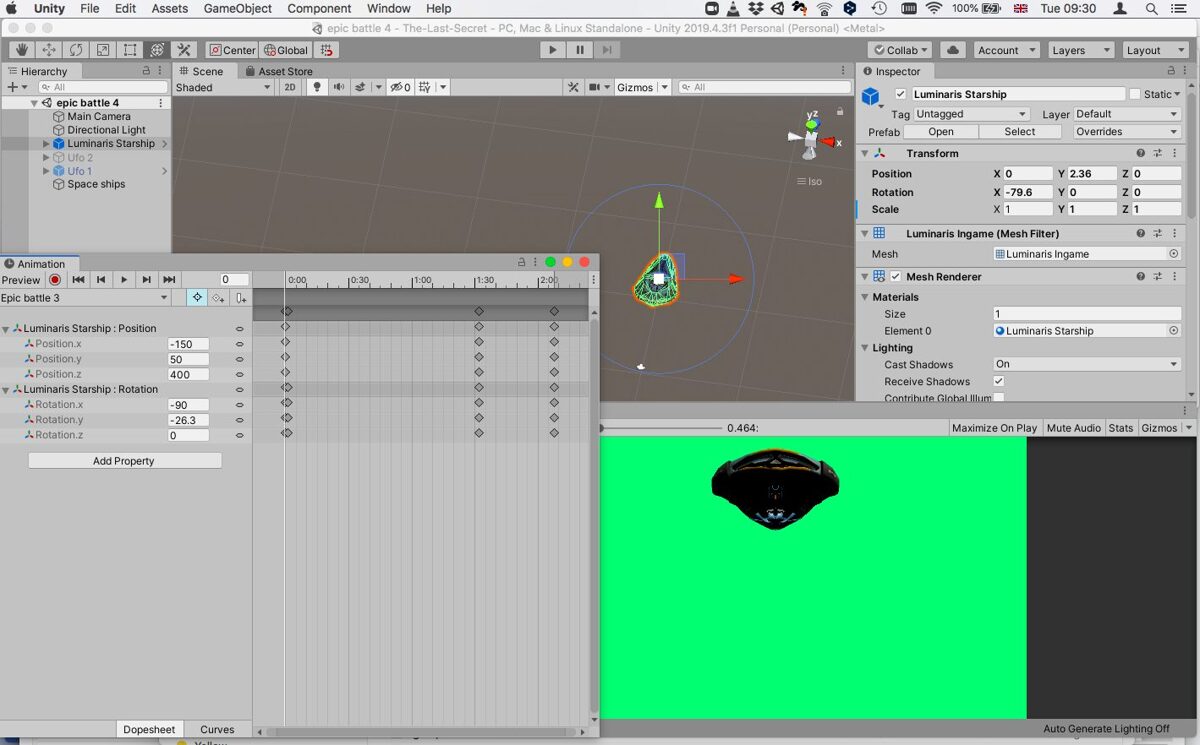Image resolution: width=1200 pixels, height=745 pixels.
Task: Click the grid snapping icon in the toolbar
Action: [326, 50]
